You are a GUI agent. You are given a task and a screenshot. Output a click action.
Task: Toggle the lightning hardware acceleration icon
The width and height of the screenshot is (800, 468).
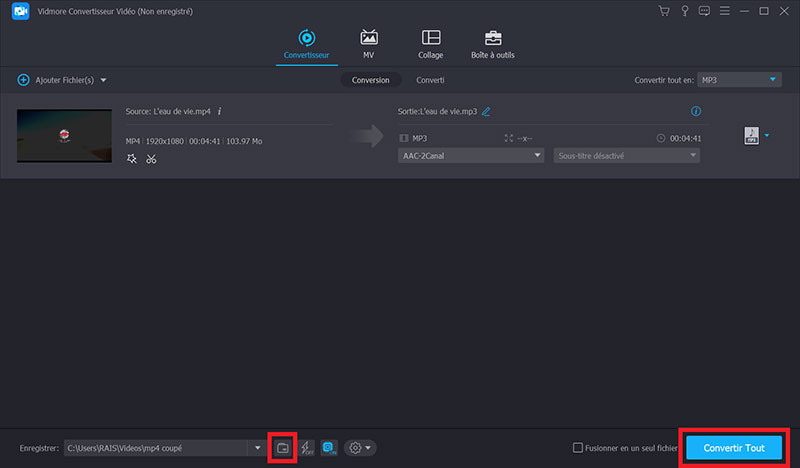[306, 447]
